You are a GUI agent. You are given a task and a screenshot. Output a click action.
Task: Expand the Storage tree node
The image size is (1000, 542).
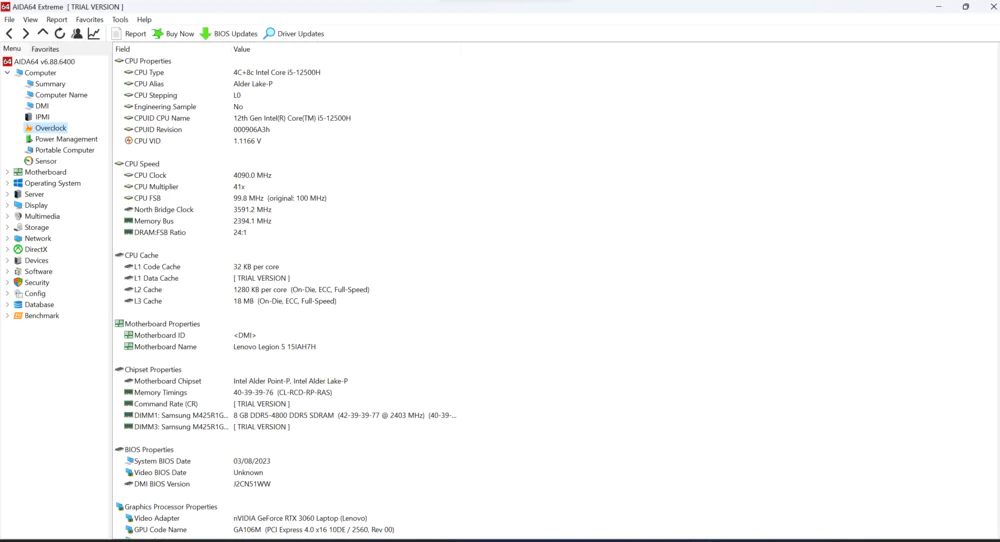pos(8,228)
